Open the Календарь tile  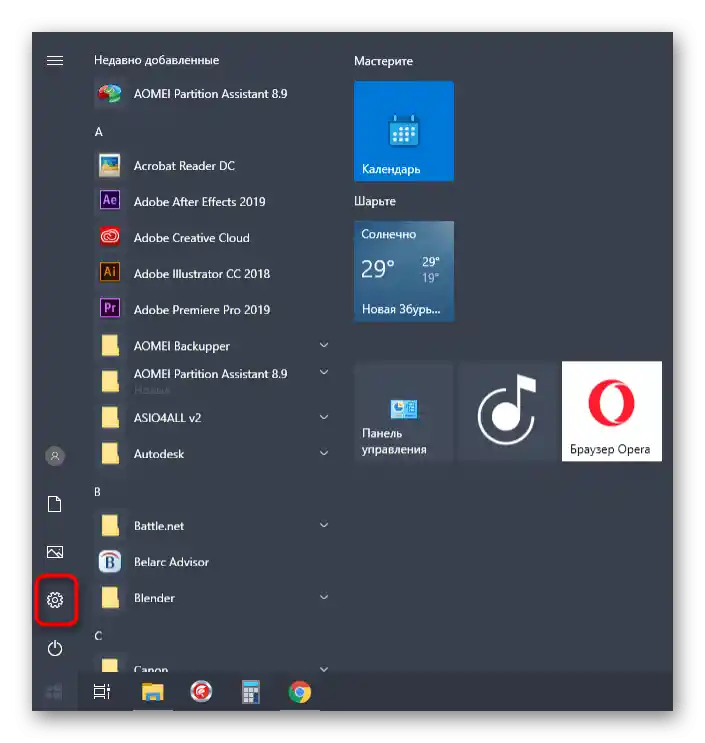[x=404, y=131]
